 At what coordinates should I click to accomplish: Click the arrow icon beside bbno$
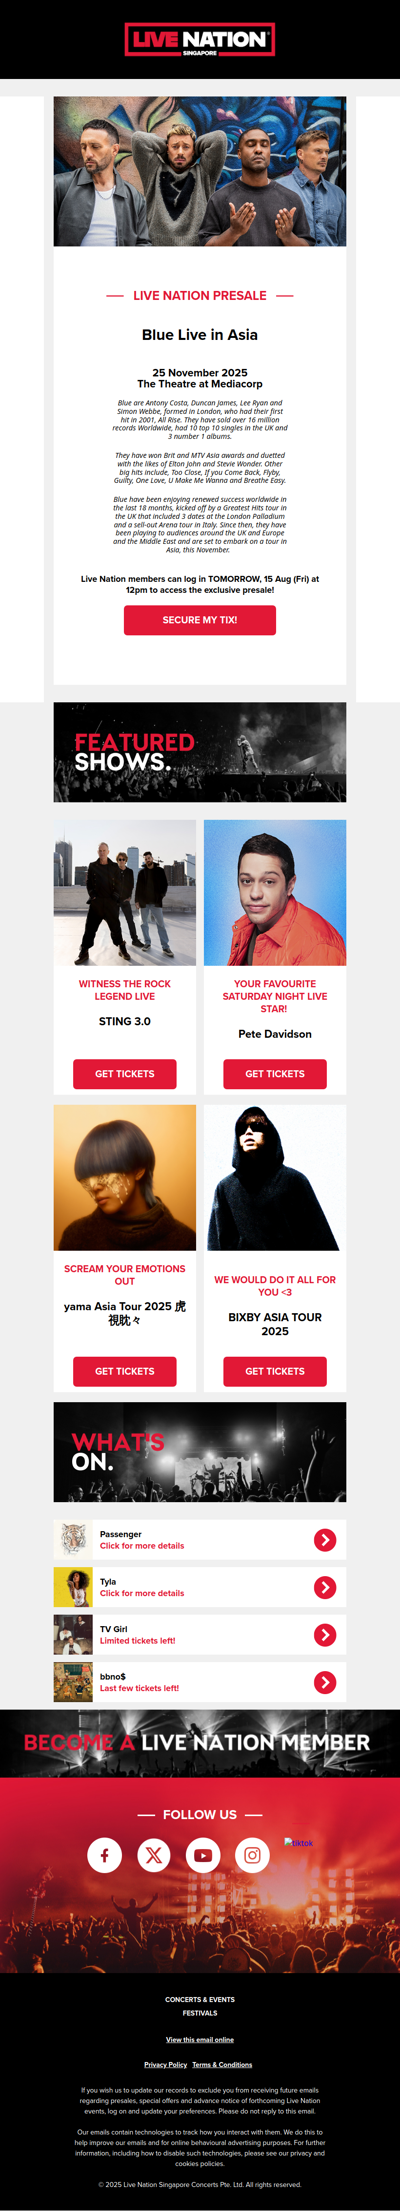[325, 1682]
